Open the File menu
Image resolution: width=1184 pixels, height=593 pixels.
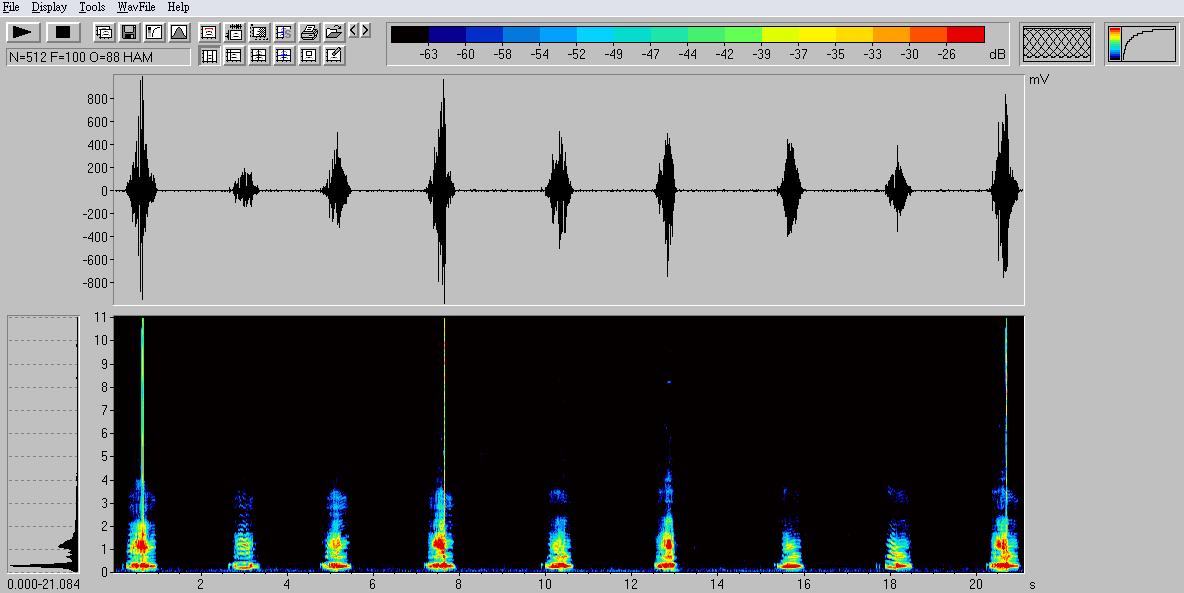[x=11, y=7]
